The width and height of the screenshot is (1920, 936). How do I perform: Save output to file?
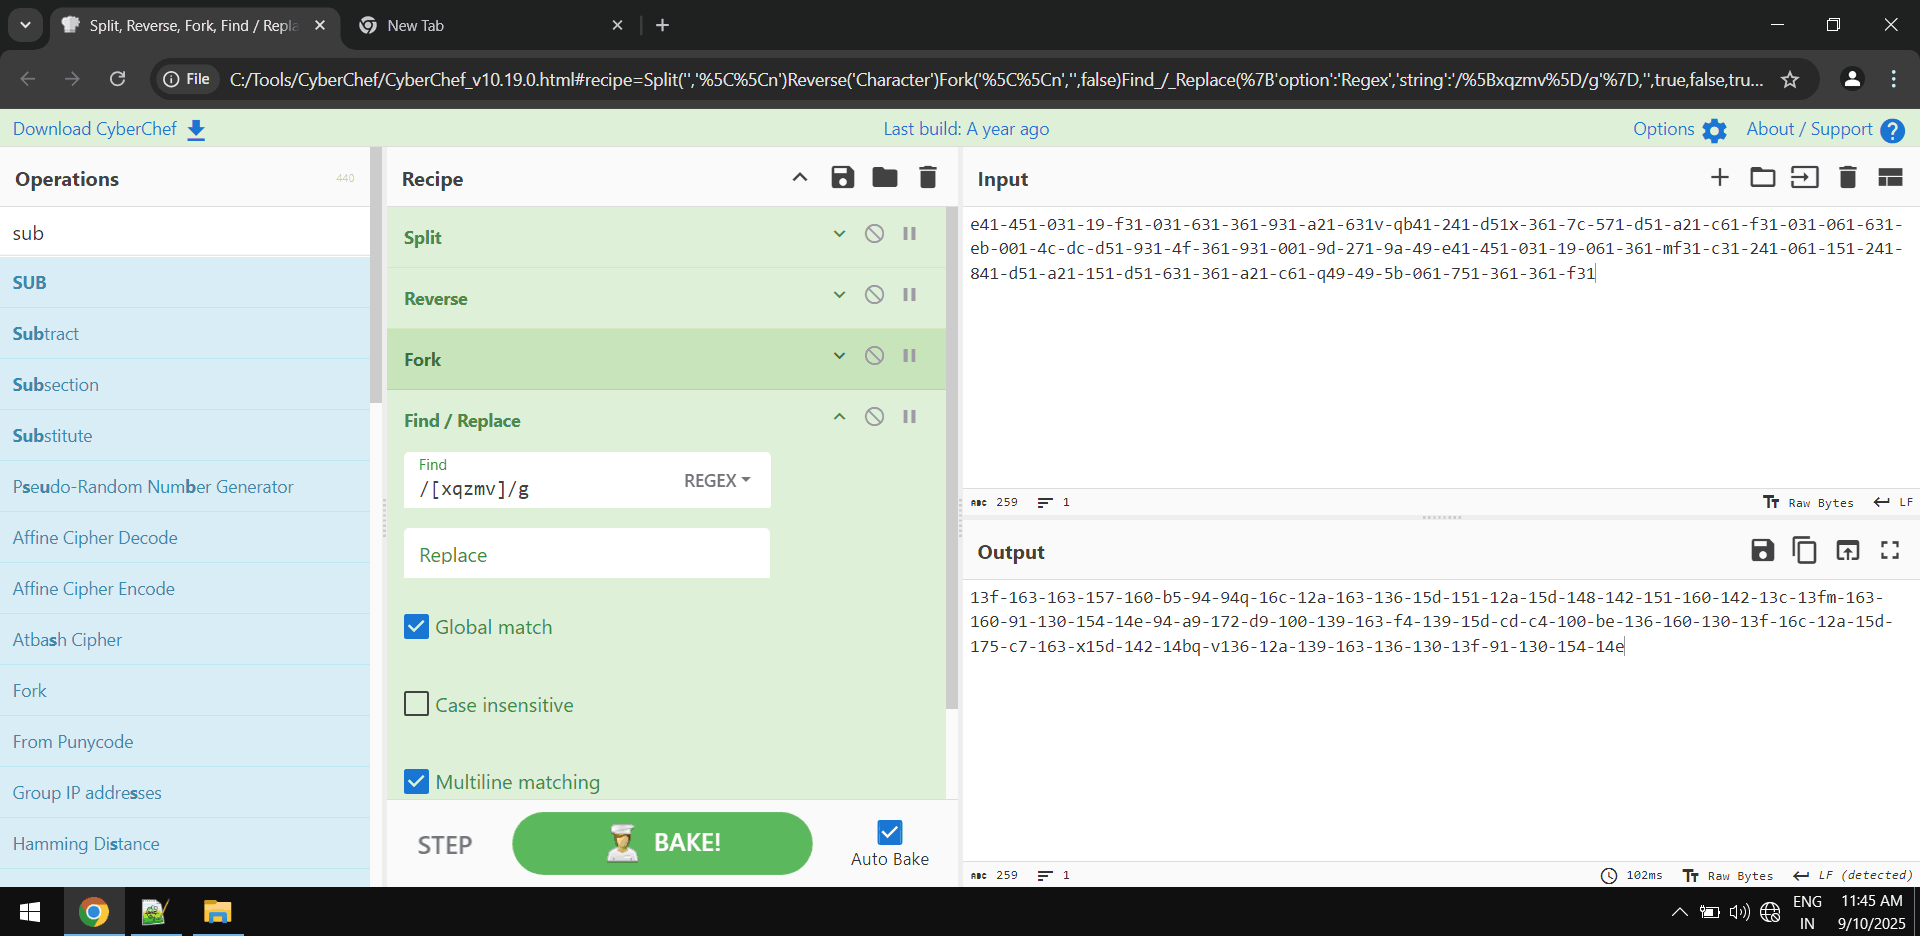point(1763,550)
